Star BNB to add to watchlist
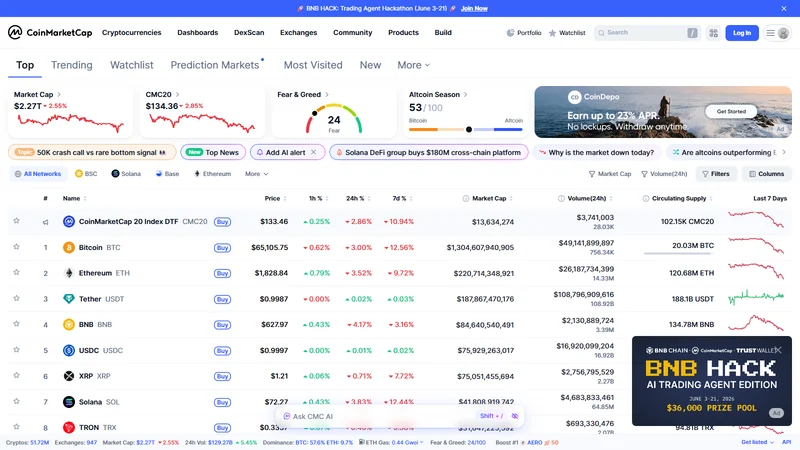Screen dimensions: 800x450 click(16, 324)
